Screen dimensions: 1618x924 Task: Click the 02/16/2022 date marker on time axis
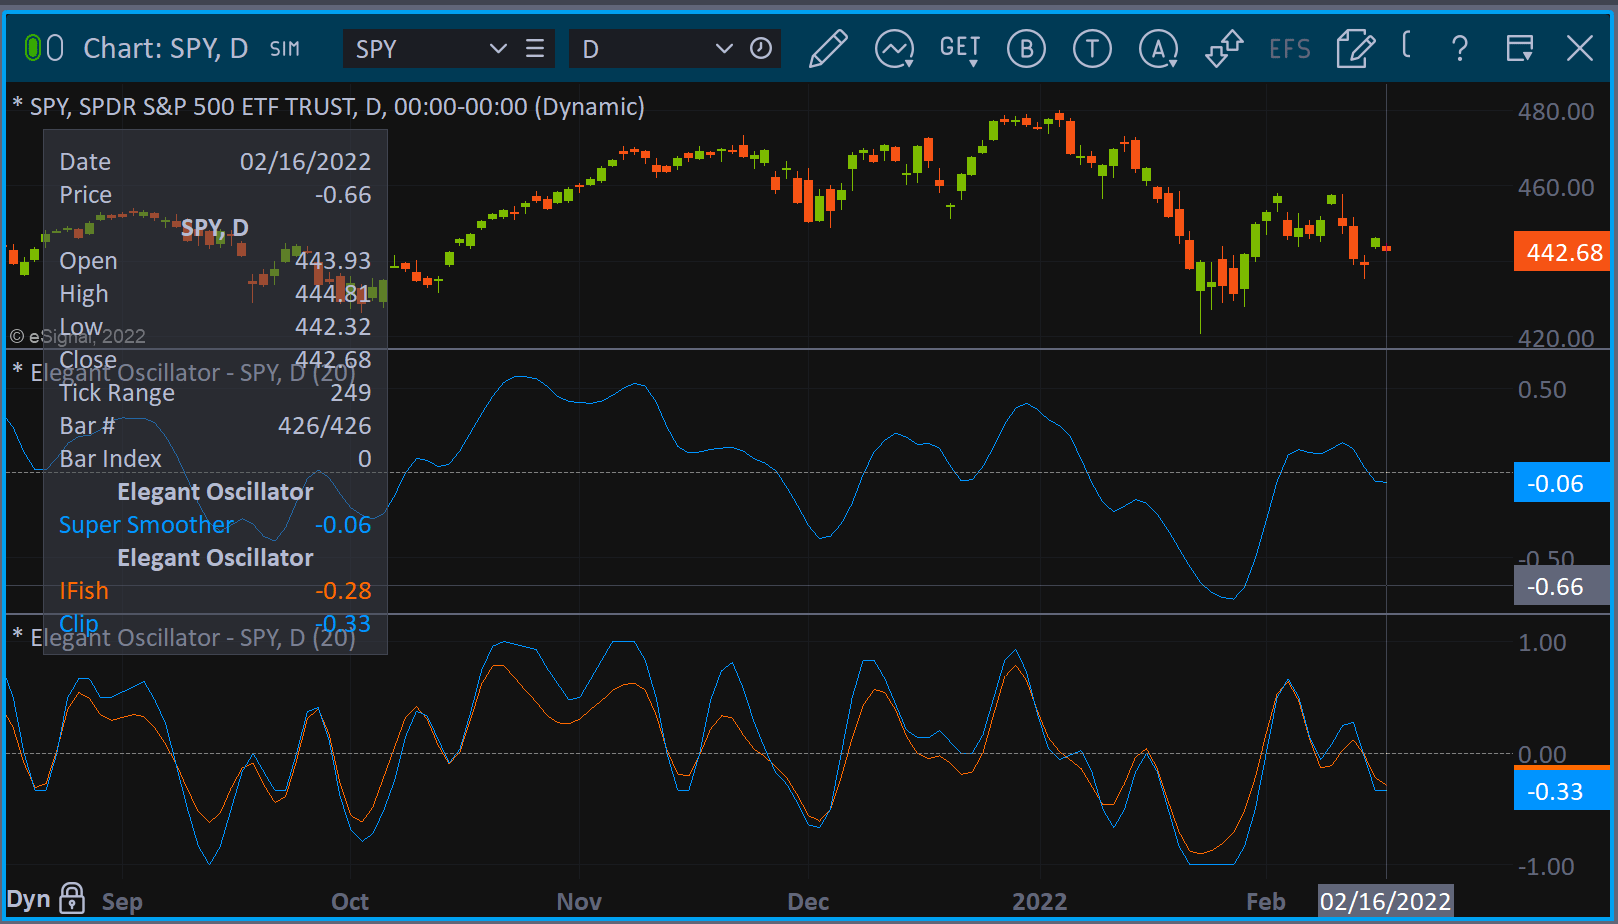1385,901
